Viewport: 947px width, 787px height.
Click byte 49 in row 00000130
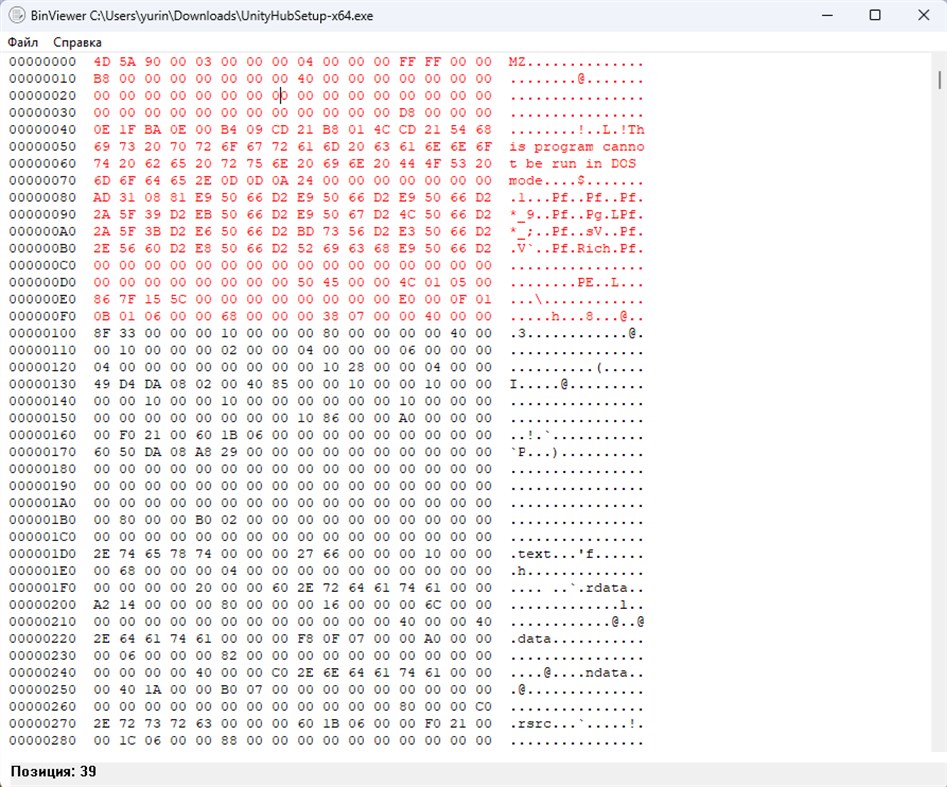click(x=102, y=384)
